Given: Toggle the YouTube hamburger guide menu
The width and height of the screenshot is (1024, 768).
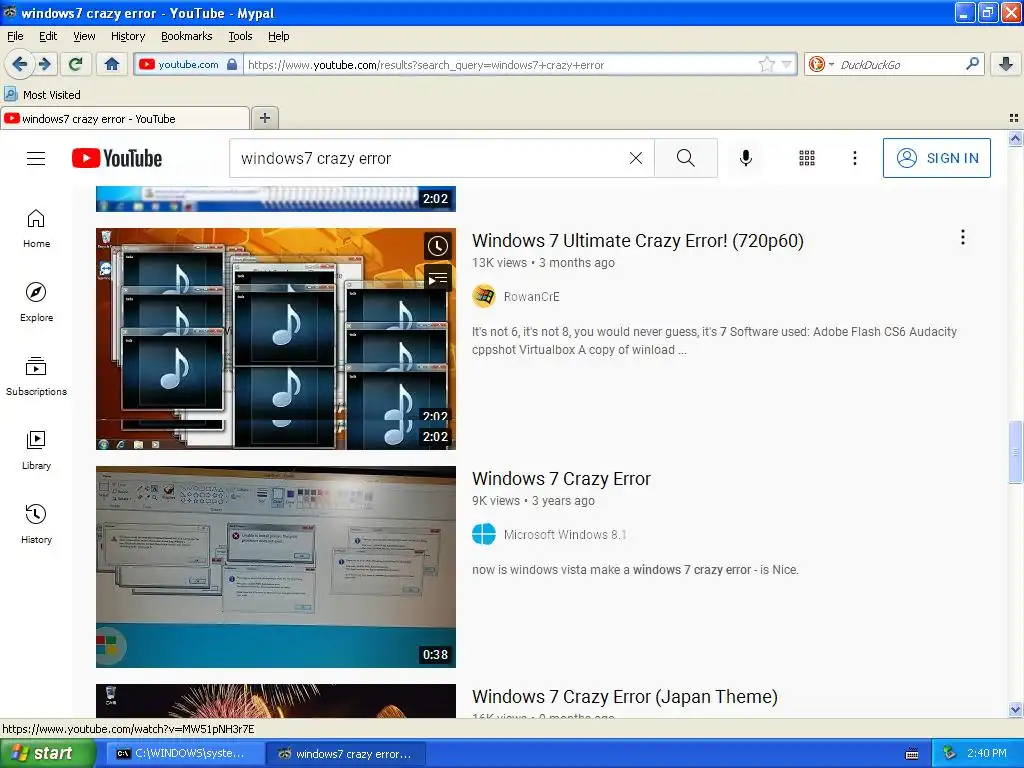Looking at the screenshot, I should [36, 158].
